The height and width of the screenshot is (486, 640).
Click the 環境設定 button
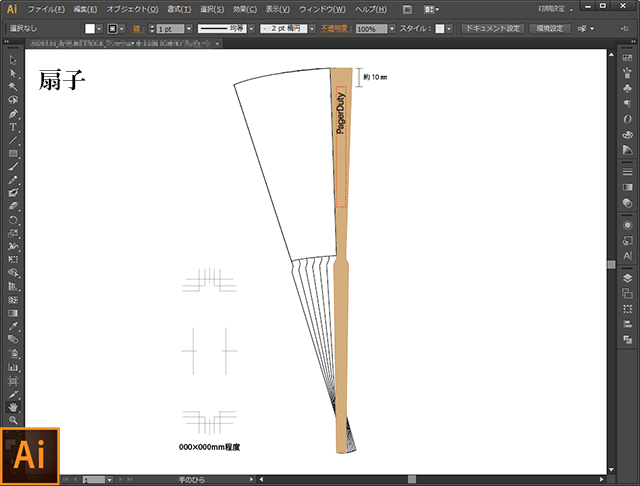pos(550,29)
